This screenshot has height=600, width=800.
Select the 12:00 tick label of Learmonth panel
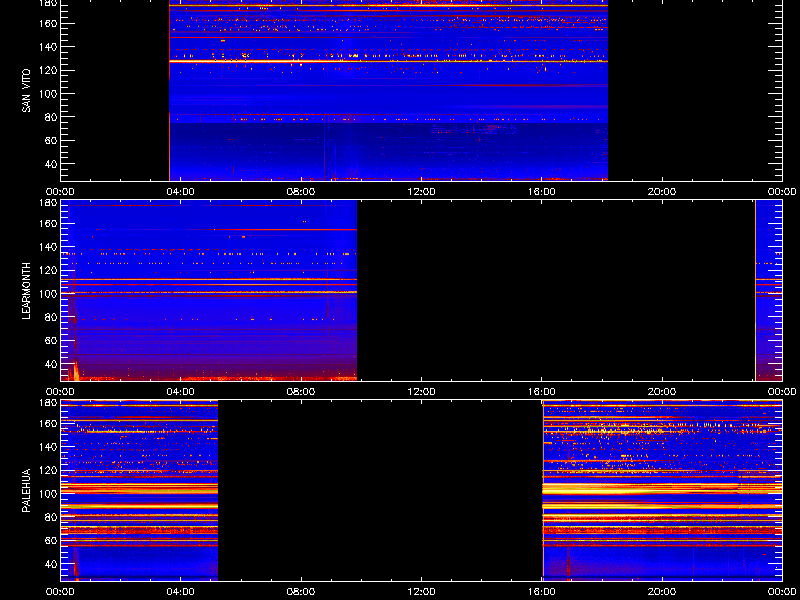[x=421, y=392]
